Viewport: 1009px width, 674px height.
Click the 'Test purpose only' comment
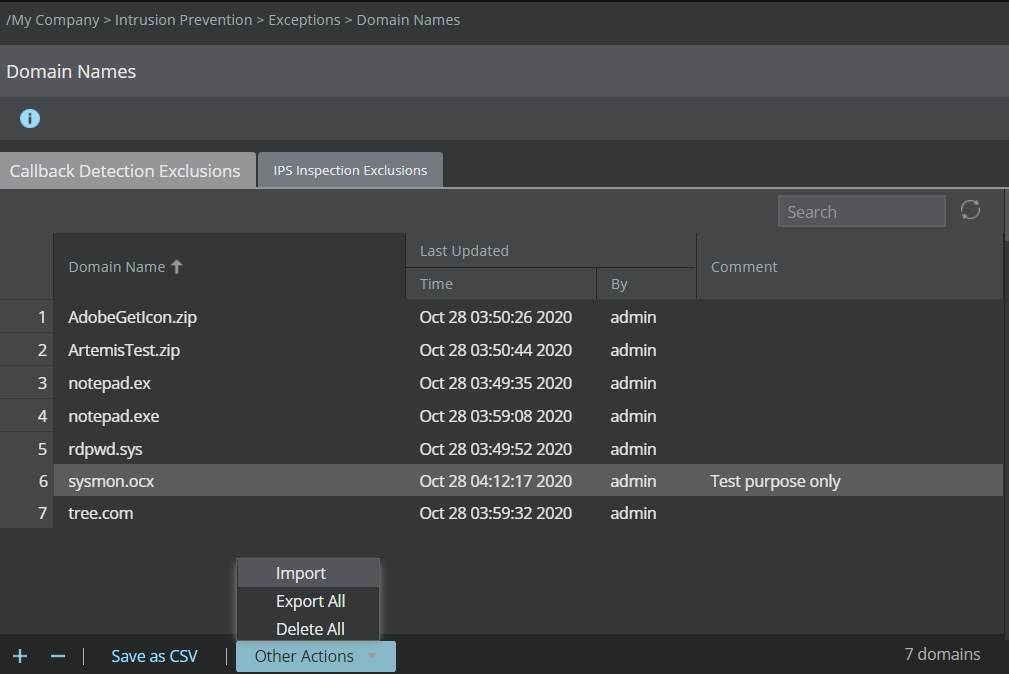point(775,481)
